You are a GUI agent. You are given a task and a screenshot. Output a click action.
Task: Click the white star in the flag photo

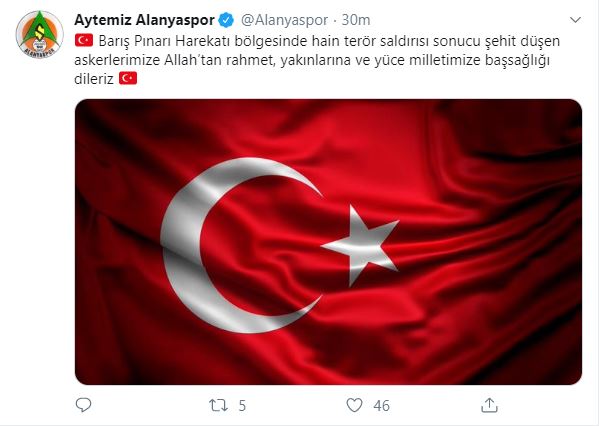360,245
